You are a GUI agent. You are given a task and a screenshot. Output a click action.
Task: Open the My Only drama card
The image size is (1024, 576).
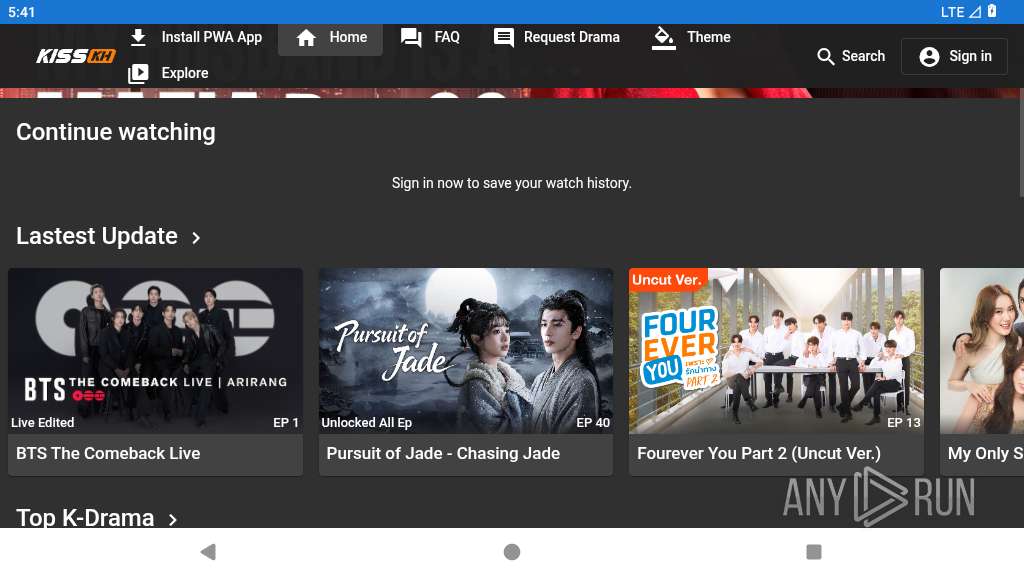[x=982, y=371]
